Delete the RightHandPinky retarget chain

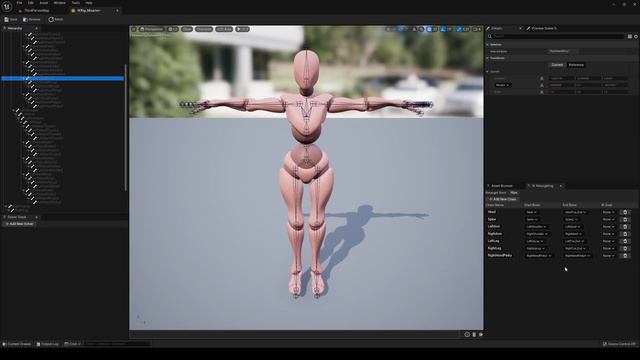click(x=625, y=256)
